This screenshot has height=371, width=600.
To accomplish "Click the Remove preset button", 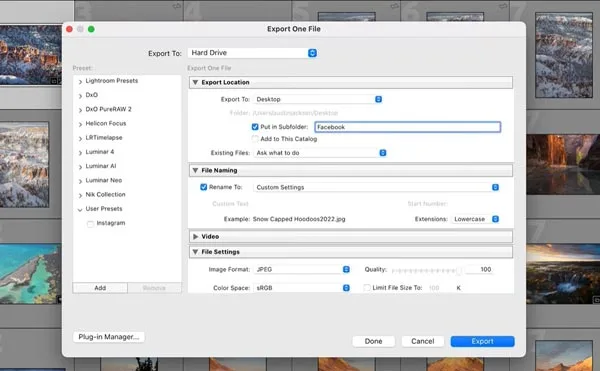I will click(x=154, y=288).
